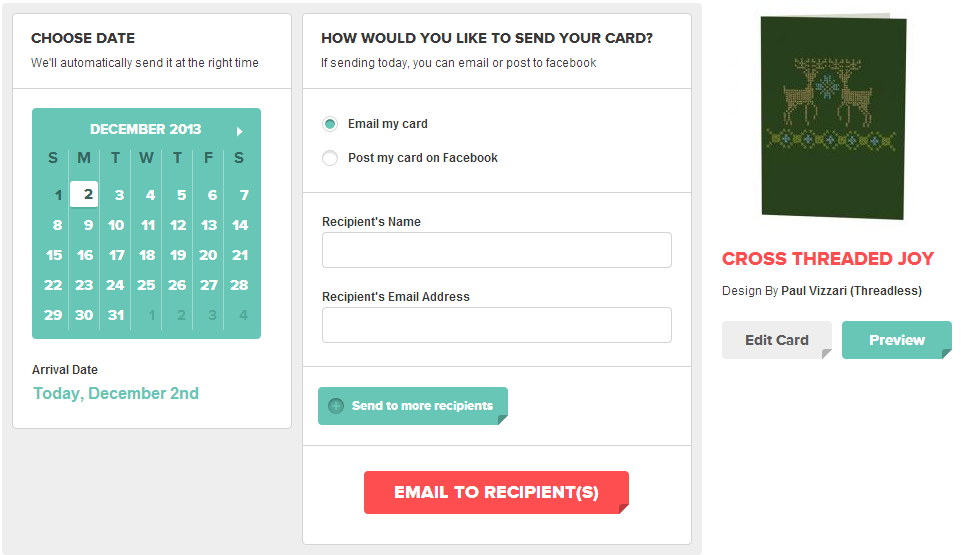Pick December 25 on the calendar
This screenshot has width=961, height=555.
[146, 285]
